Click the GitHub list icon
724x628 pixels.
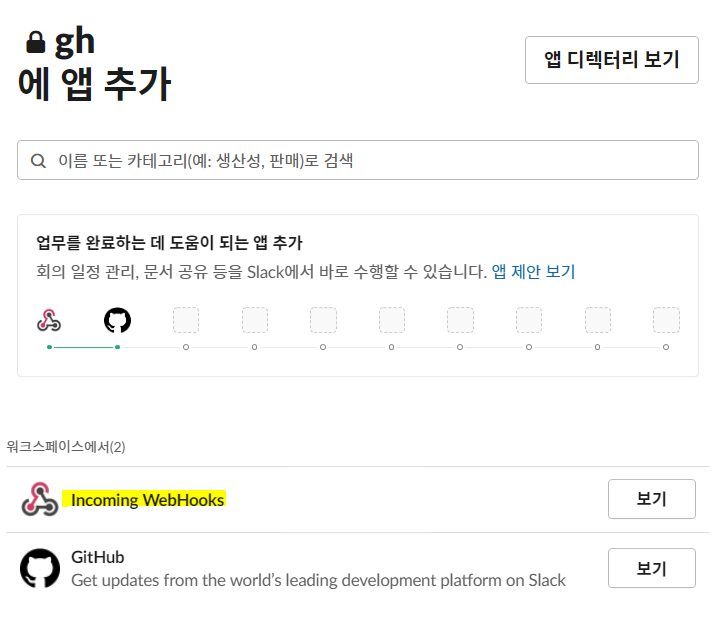(x=40, y=568)
